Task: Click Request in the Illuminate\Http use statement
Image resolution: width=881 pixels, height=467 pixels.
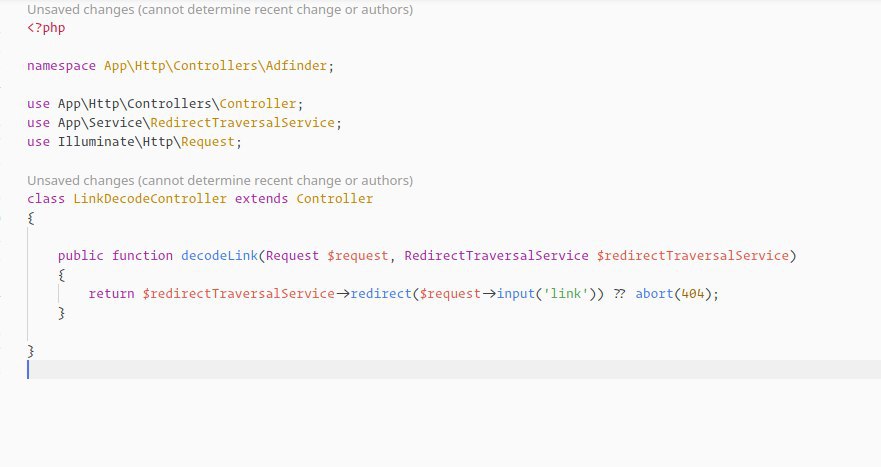Action: pos(207,142)
